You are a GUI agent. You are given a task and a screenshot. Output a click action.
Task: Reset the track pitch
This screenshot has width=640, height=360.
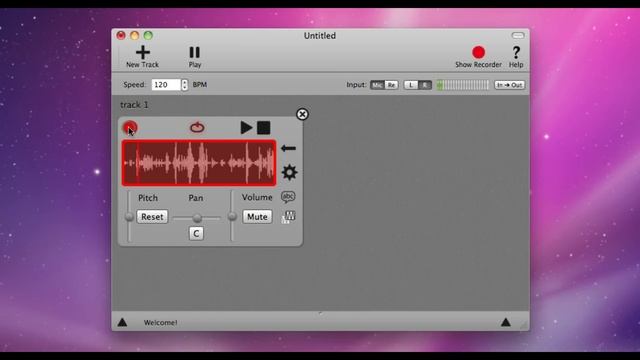[x=152, y=217]
